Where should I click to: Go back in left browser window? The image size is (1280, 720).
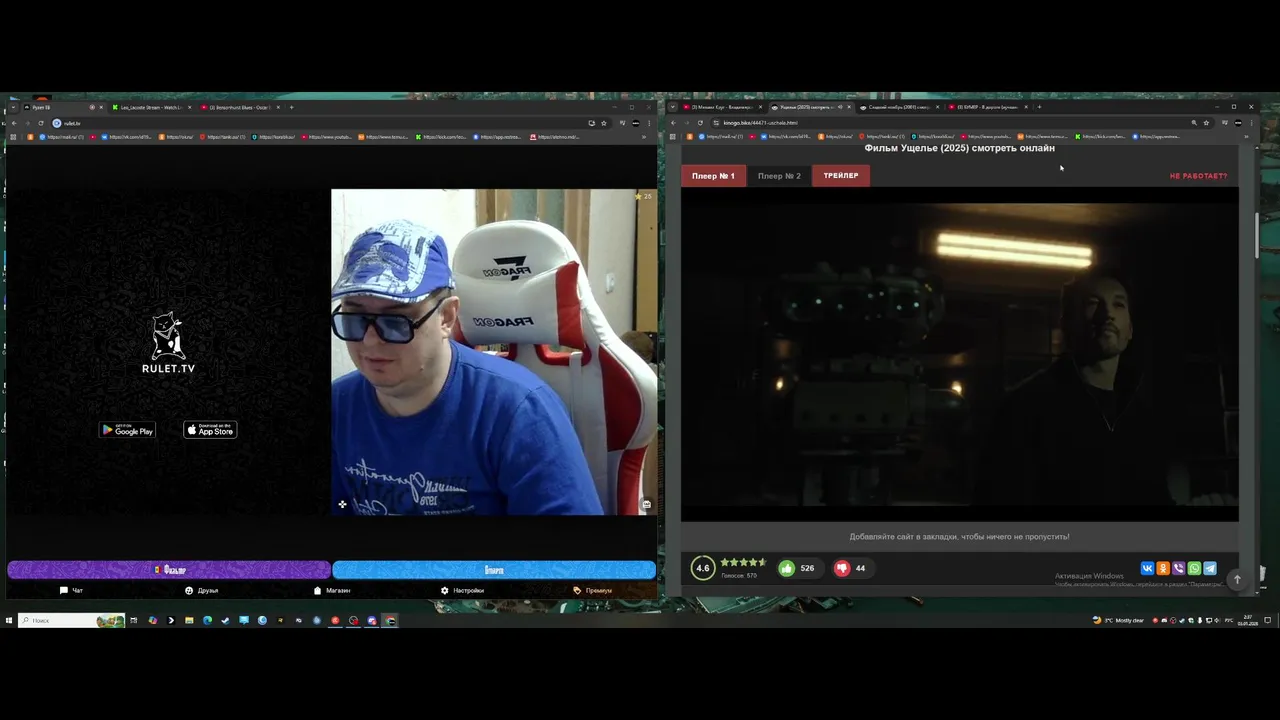pyautogui.click(x=13, y=123)
